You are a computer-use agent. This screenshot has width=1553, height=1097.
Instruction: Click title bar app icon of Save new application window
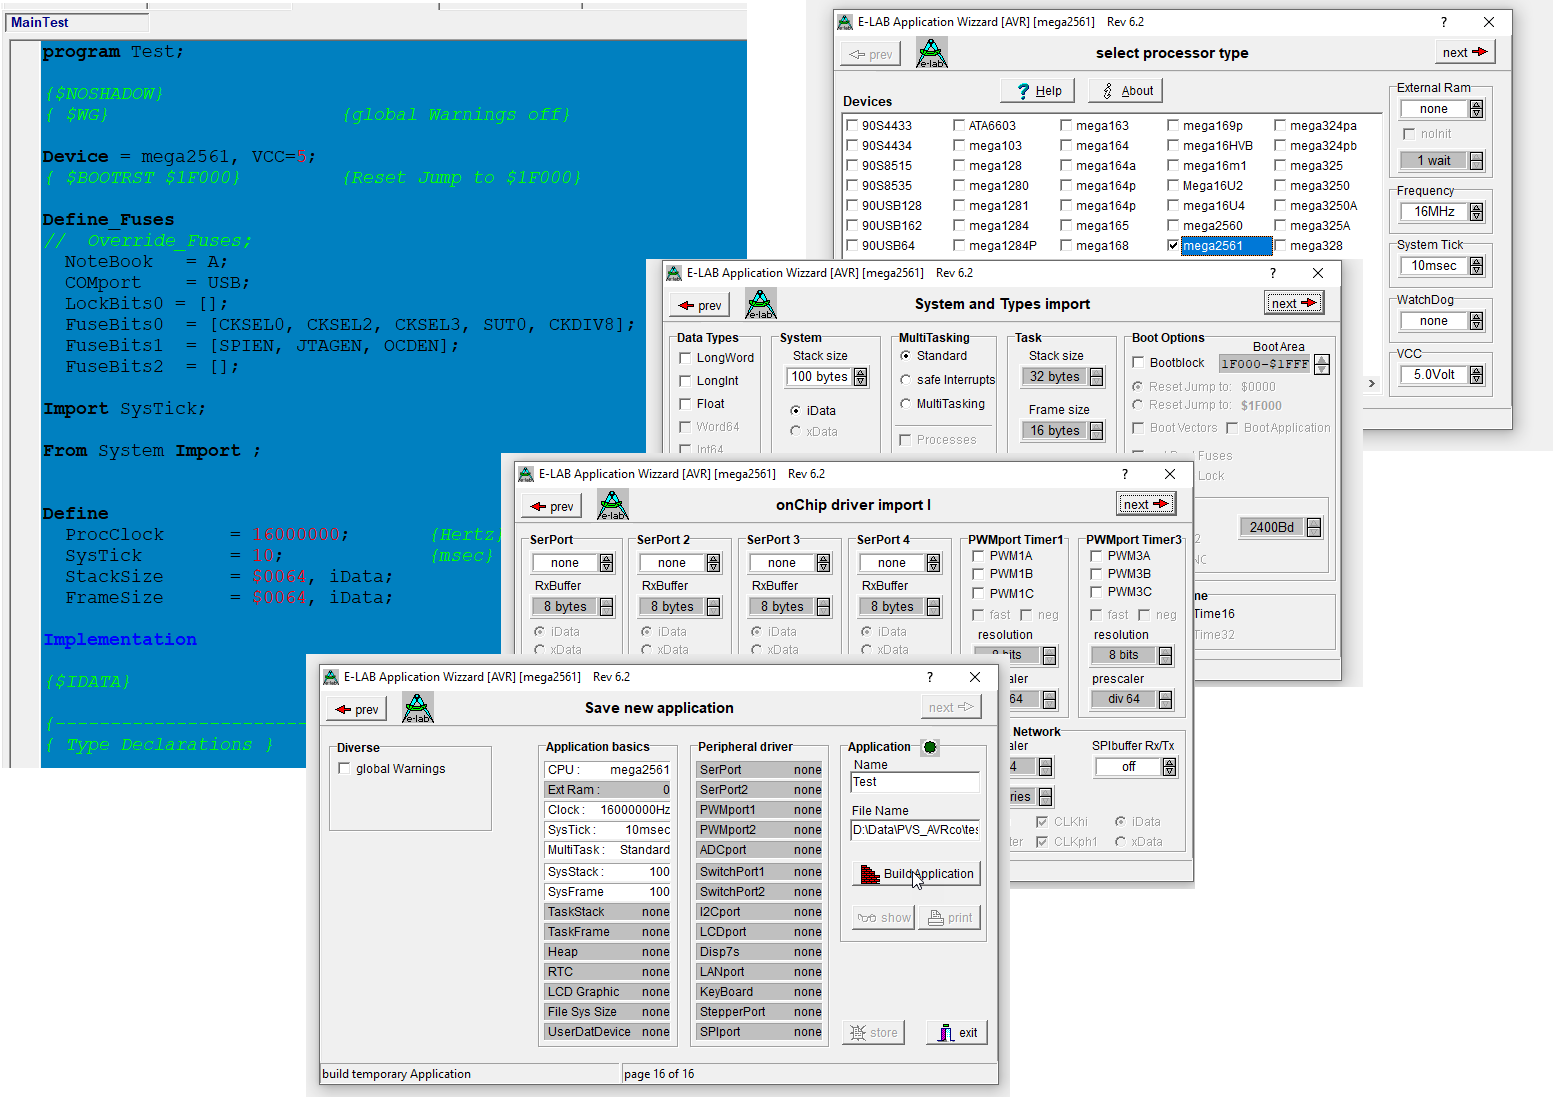(331, 677)
